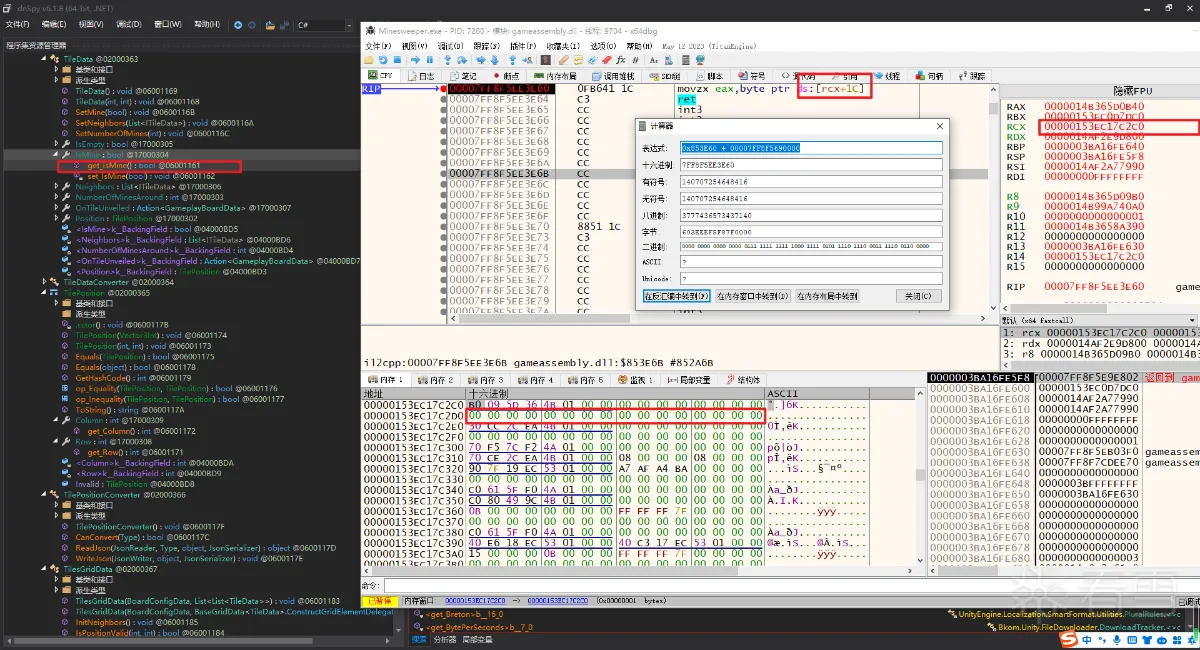Open the 调试(D) menu in dnSpy

click(x=128, y=24)
